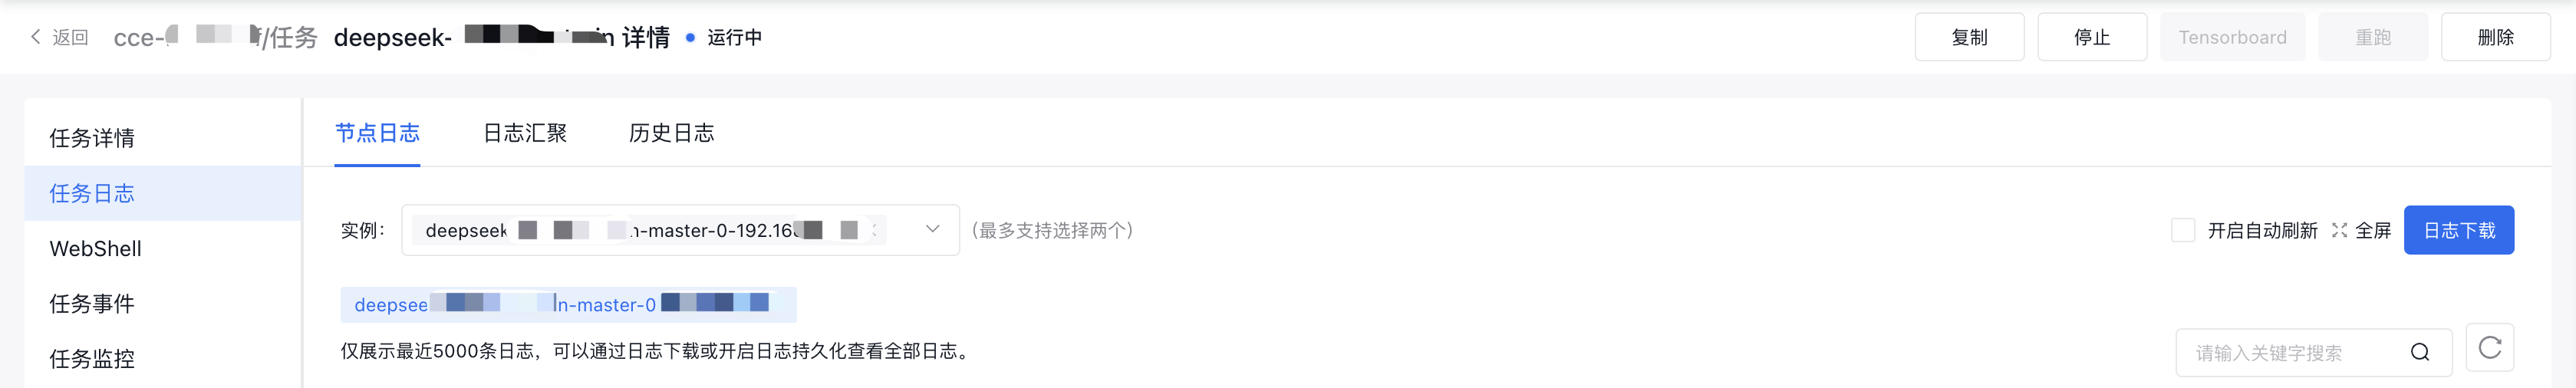Click the 日志下载 button
This screenshot has width=2576, height=388.
(x=2458, y=230)
